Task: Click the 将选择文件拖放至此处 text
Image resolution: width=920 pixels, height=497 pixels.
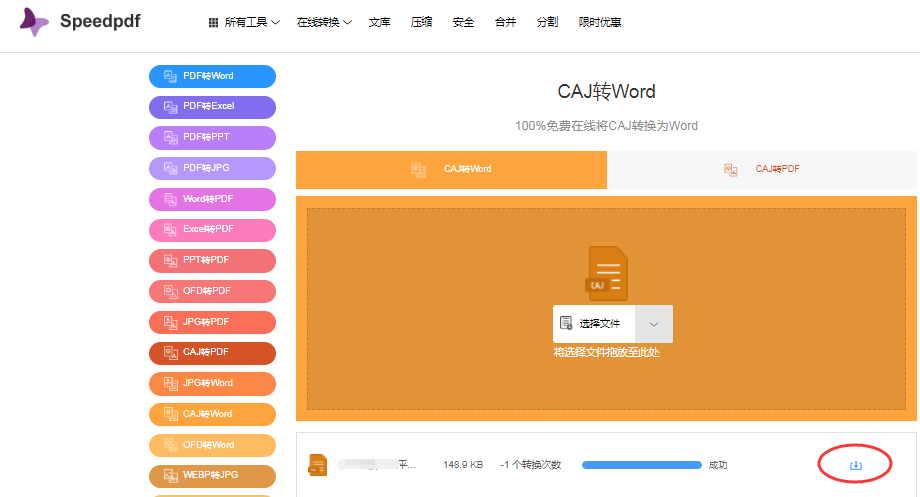Action: (607, 353)
